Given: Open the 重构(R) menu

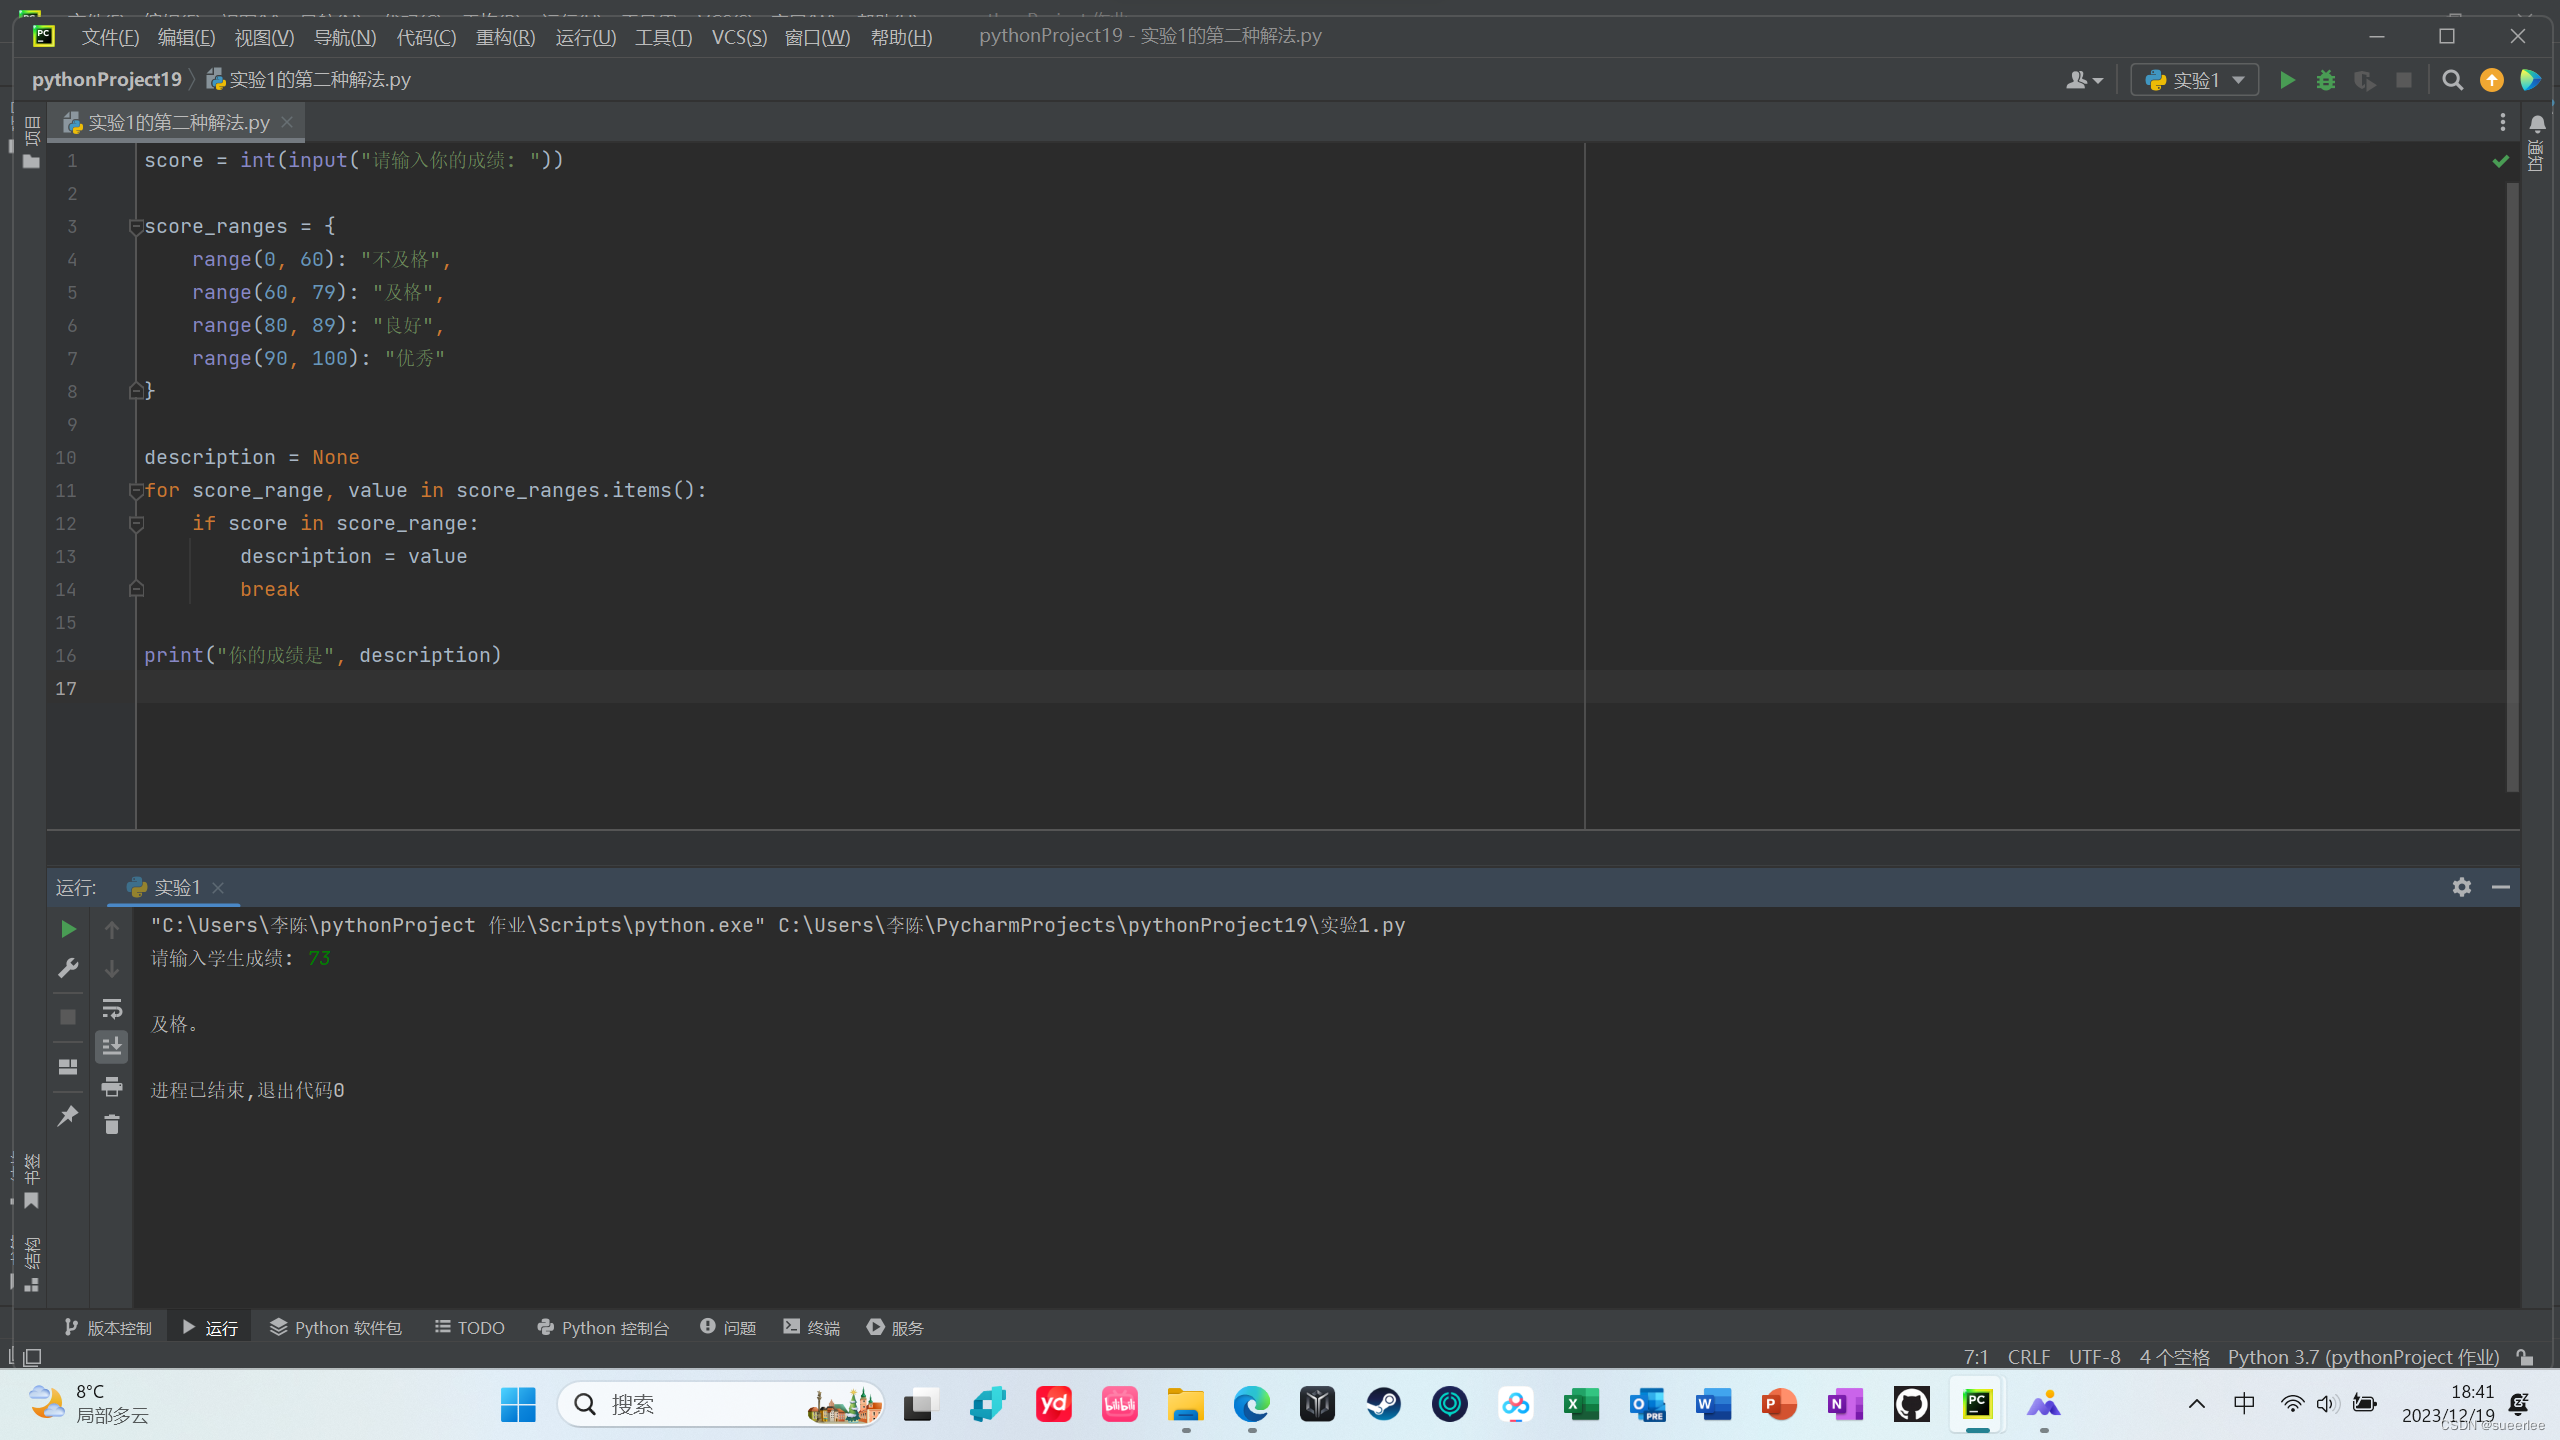Looking at the screenshot, I should (505, 37).
